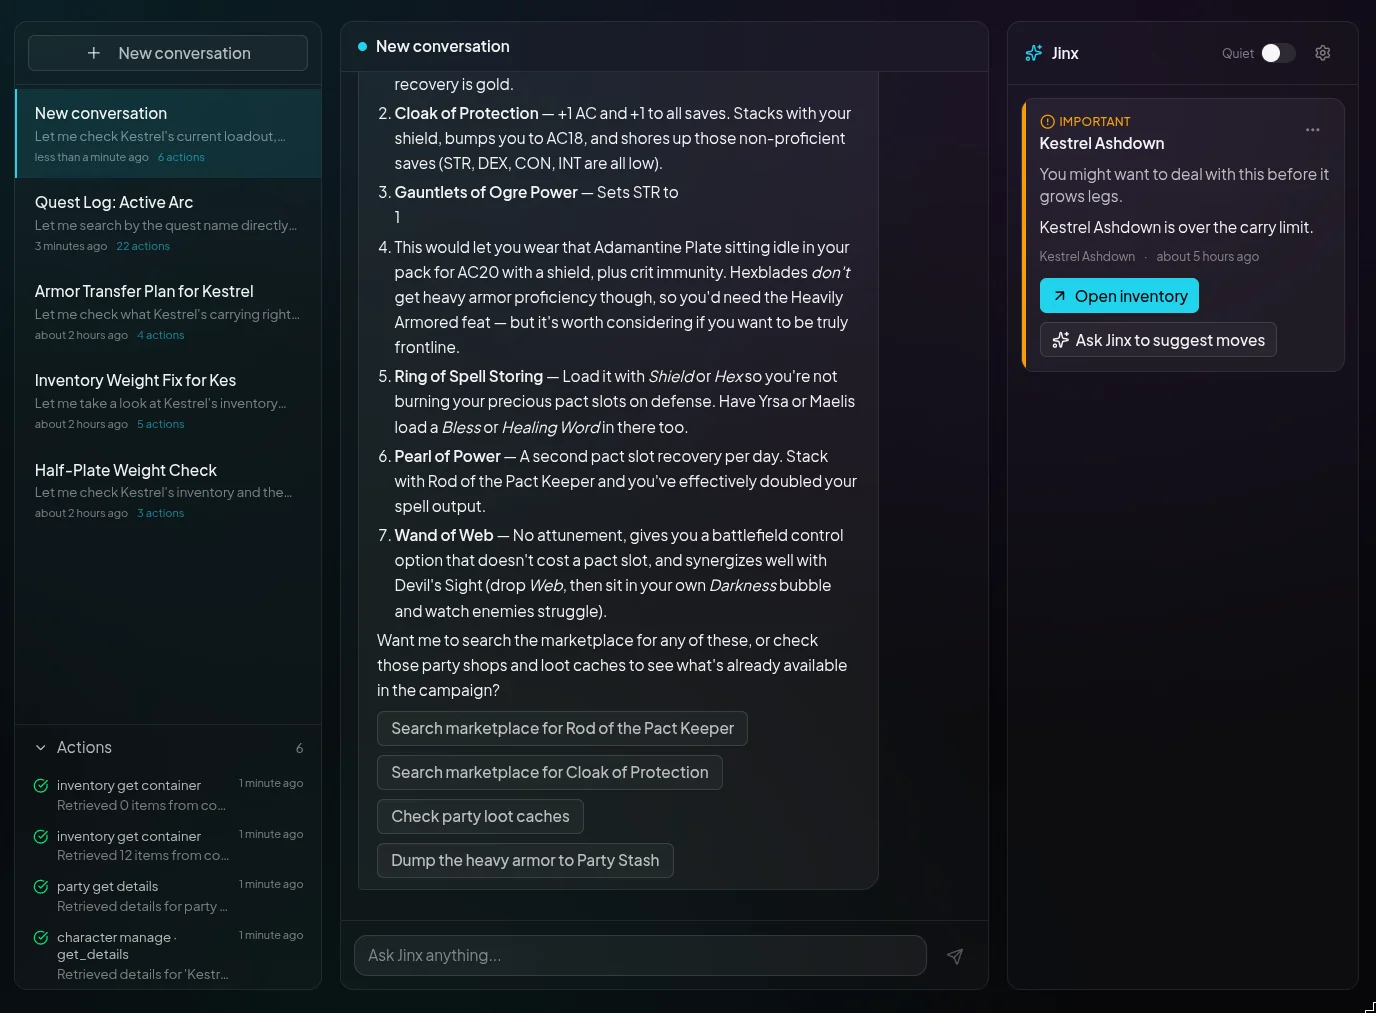Open Half-Plate Weight Check conversation

pyautogui.click(x=168, y=490)
